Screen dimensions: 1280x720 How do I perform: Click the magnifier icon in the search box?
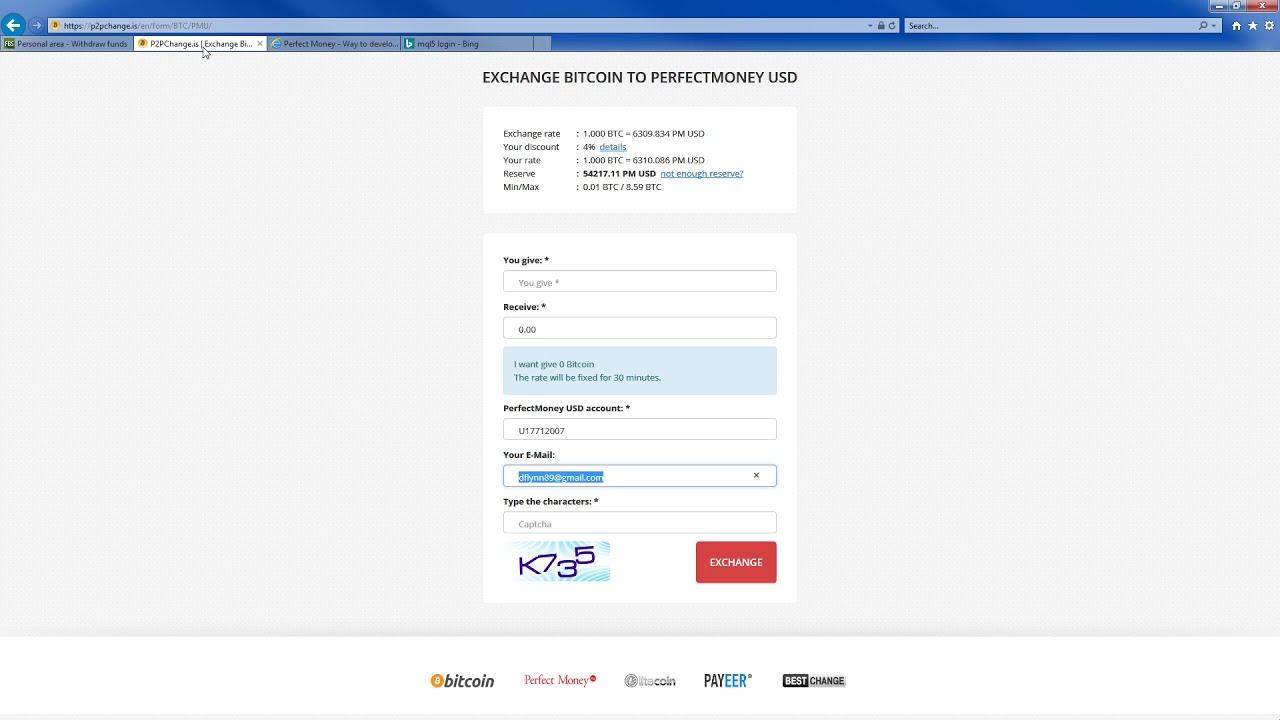click(x=1203, y=26)
